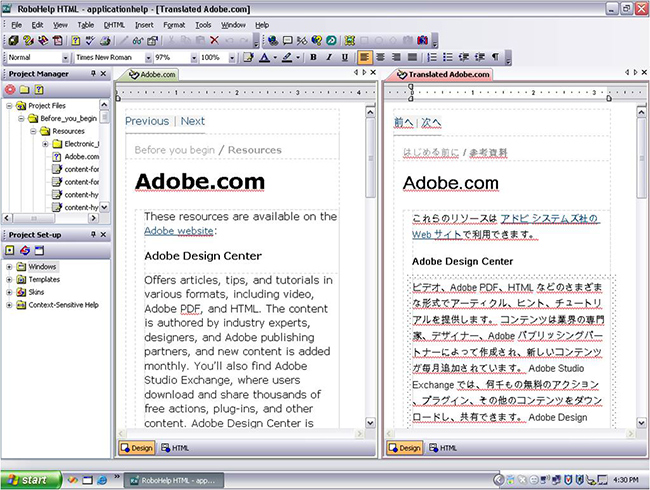Toggle Design view in right pane
The width and height of the screenshot is (650, 490).
[x=404, y=448]
